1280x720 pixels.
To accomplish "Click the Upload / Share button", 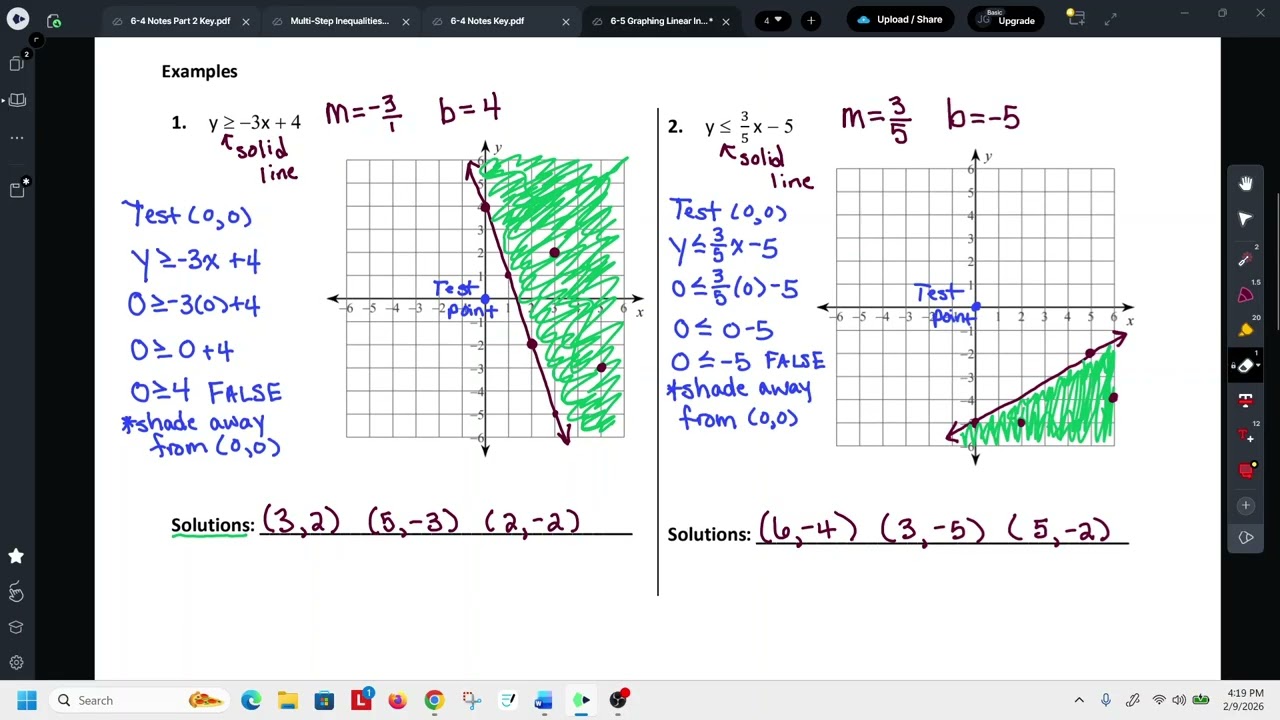I will (x=900, y=20).
